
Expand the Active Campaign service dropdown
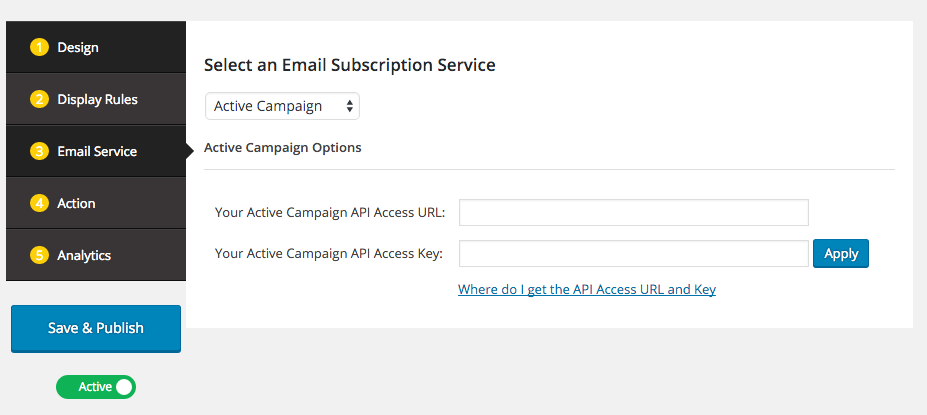tap(282, 106)
